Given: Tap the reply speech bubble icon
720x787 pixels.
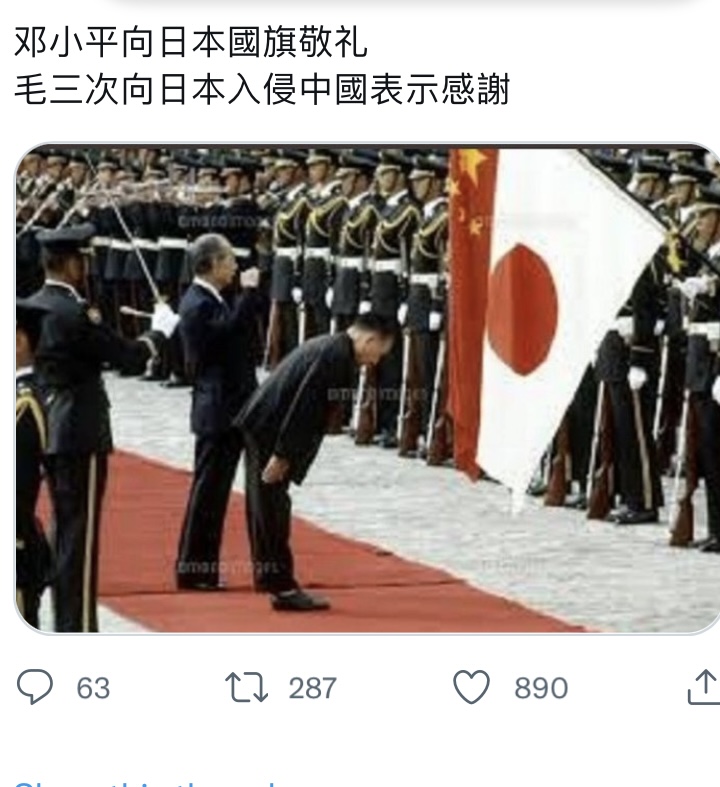Looking at the screenshot, I should 35,687.
